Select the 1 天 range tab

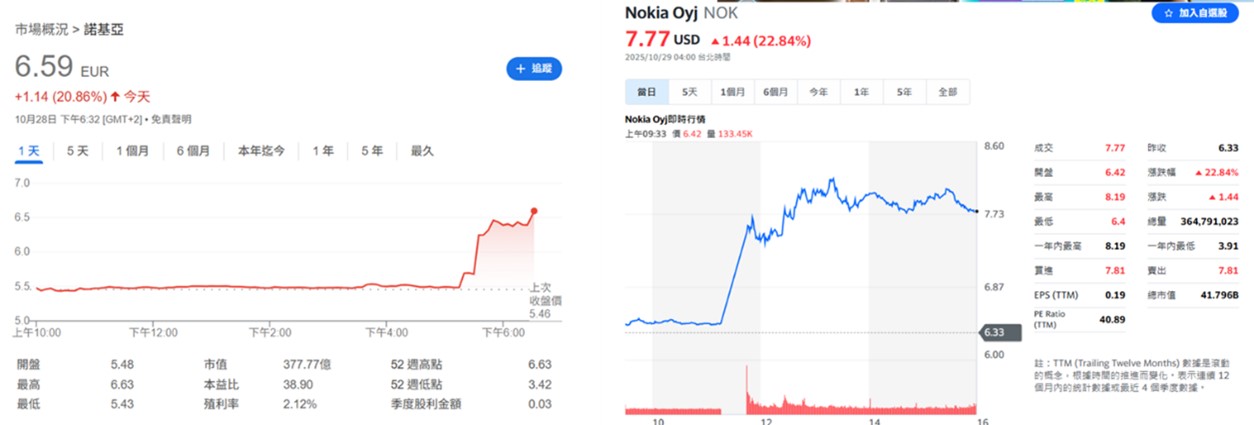click(29, 151)
